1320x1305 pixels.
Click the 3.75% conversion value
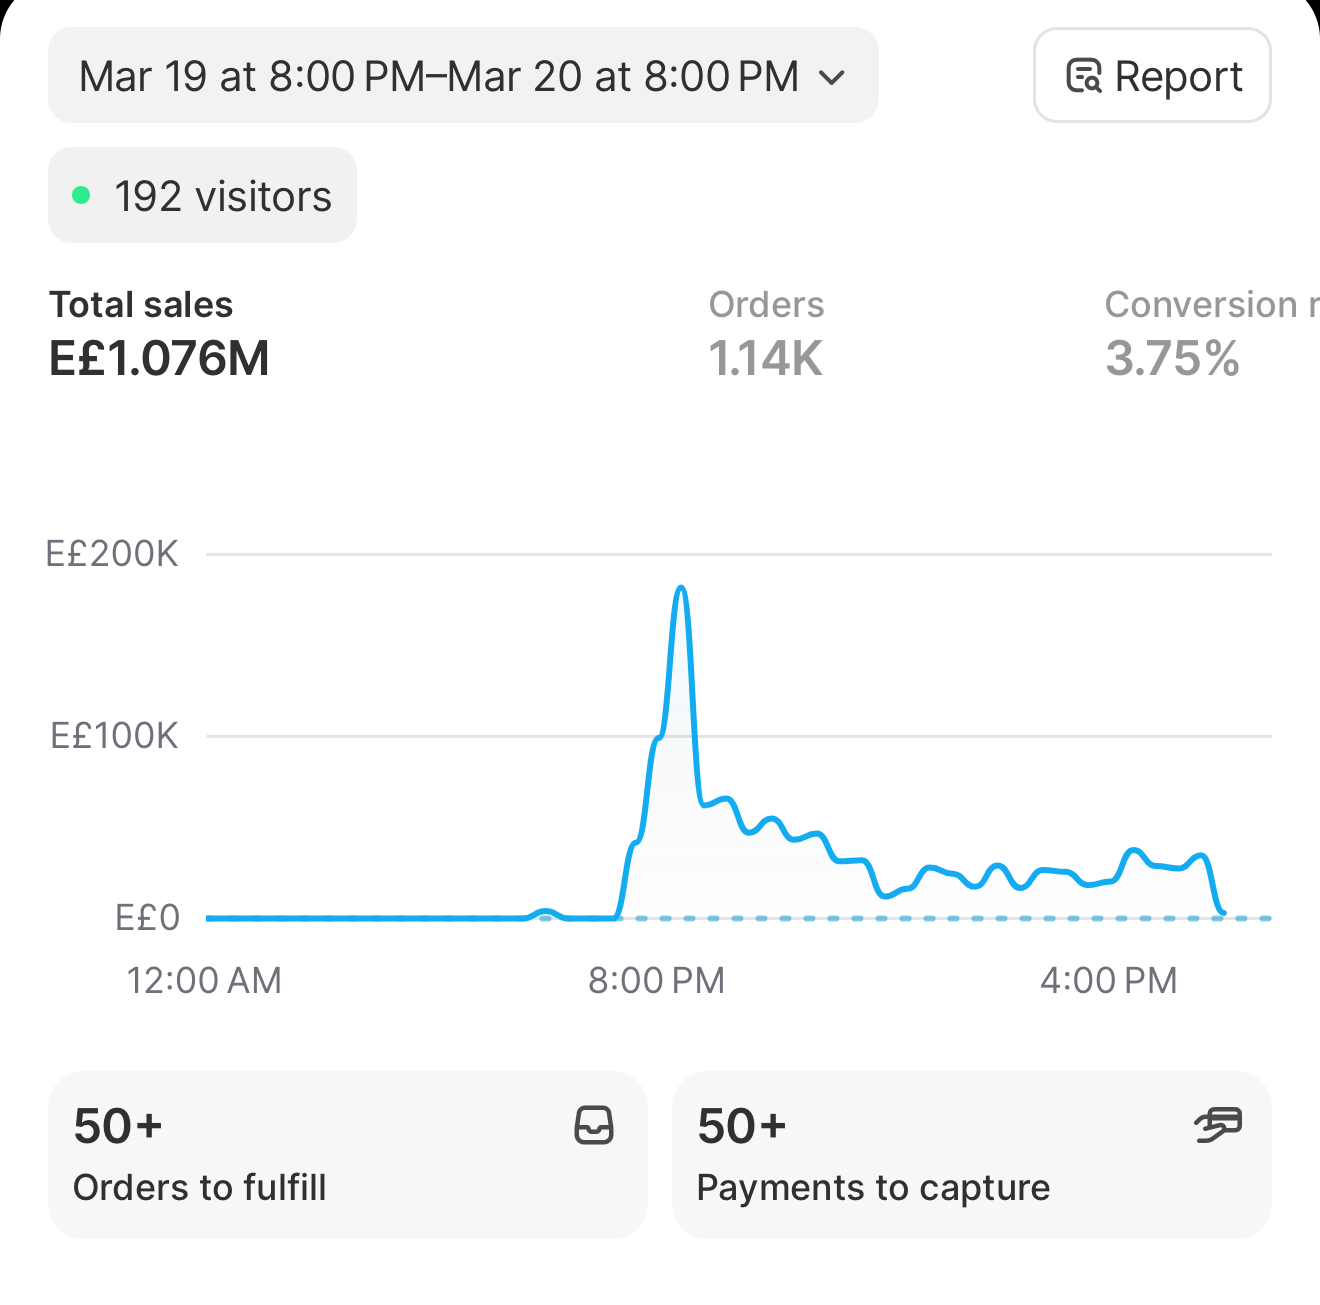(x=1173, y=359)
